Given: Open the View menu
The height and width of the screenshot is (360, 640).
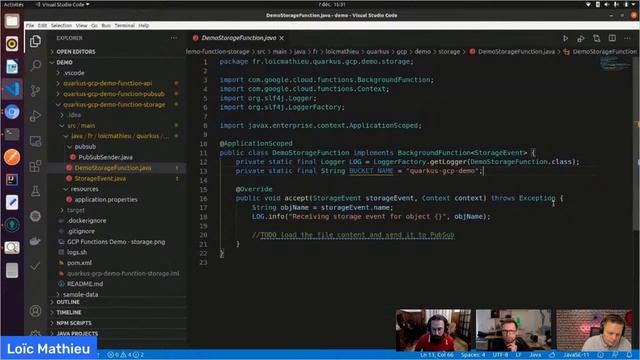Looking at the screenshot, I should coord(82,25).
